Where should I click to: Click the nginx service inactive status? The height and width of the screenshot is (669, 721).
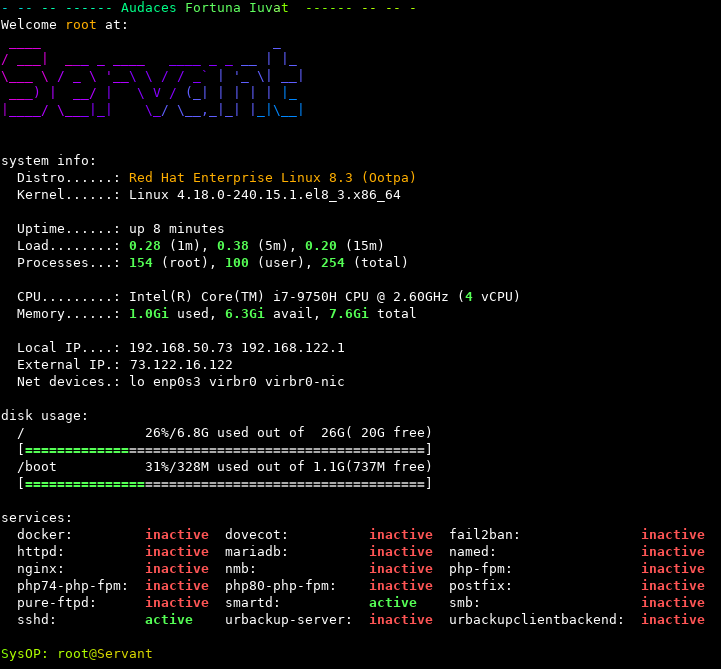coord(177,569)
